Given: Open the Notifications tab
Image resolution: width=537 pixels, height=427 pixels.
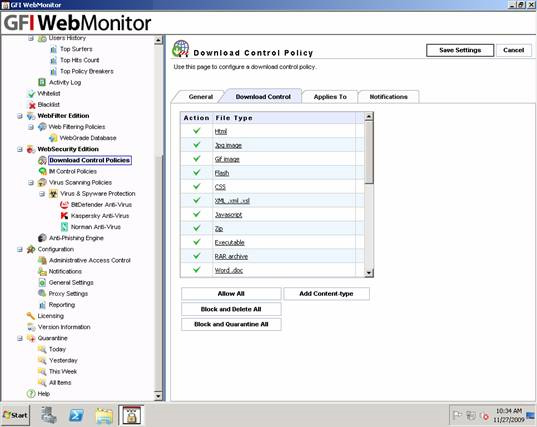Looking at the screenshot, I should 388,97.
